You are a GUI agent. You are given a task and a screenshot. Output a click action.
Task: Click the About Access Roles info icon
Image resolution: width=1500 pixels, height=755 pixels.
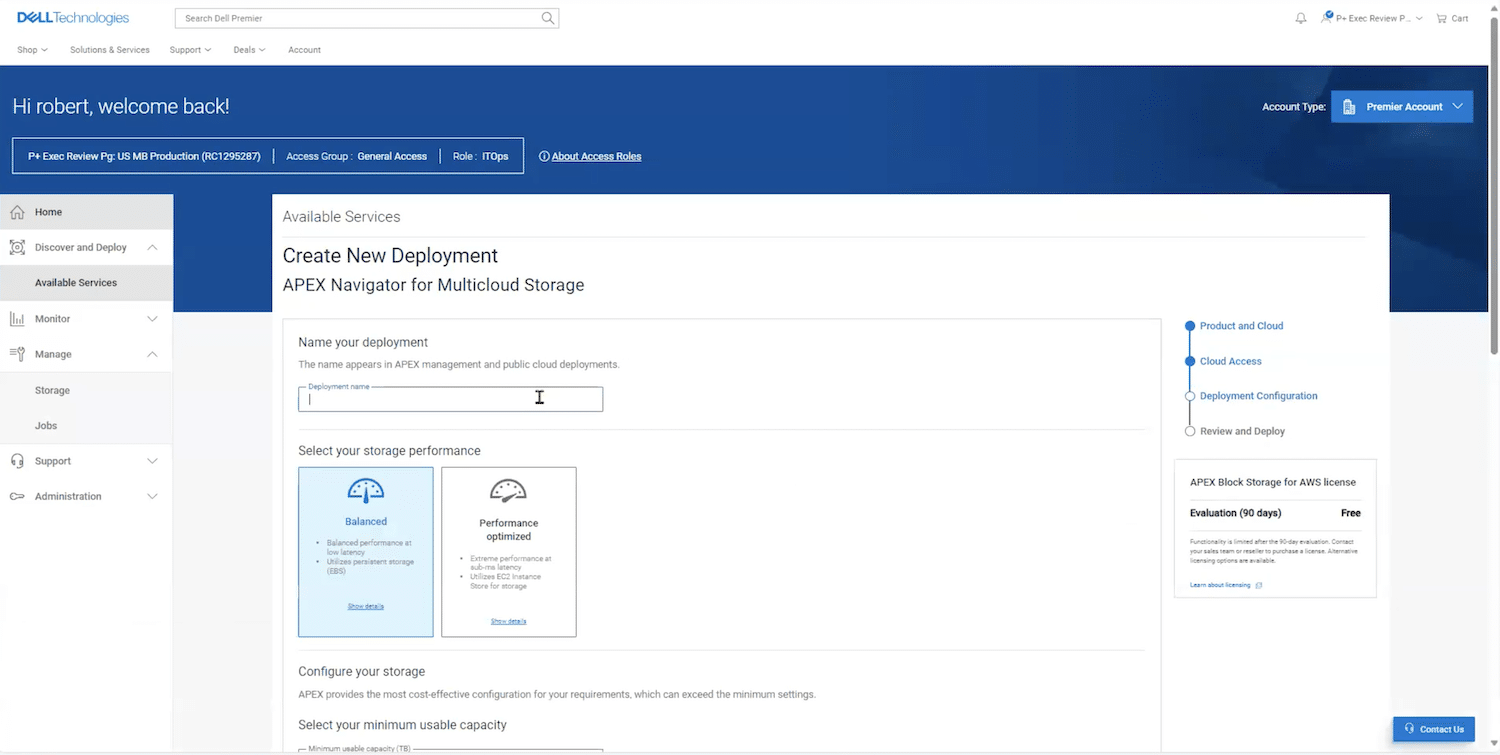[x=544, y=156]
